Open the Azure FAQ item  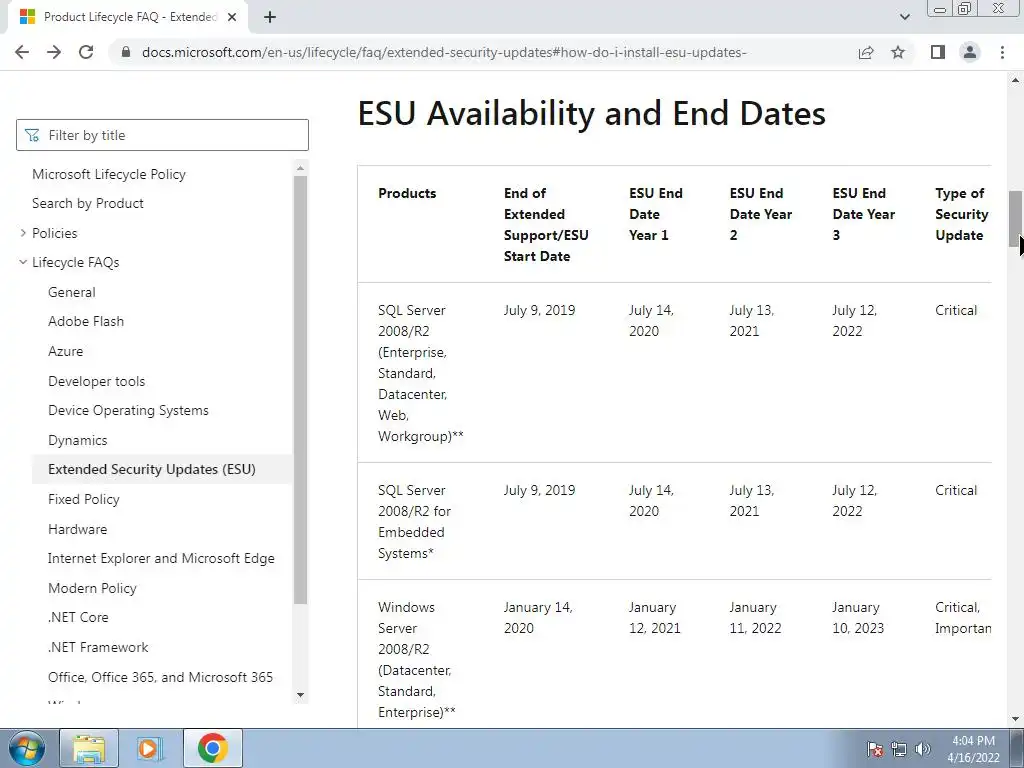[65, 351]
